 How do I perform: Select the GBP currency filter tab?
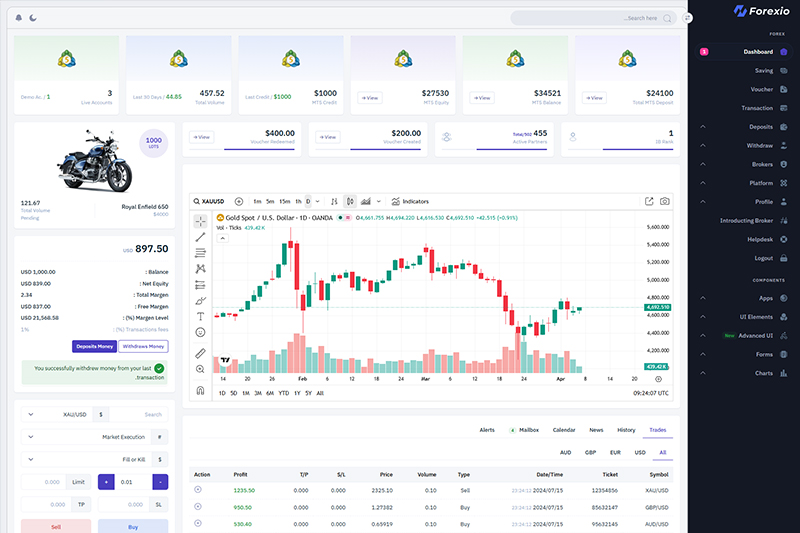click(591, 452)
